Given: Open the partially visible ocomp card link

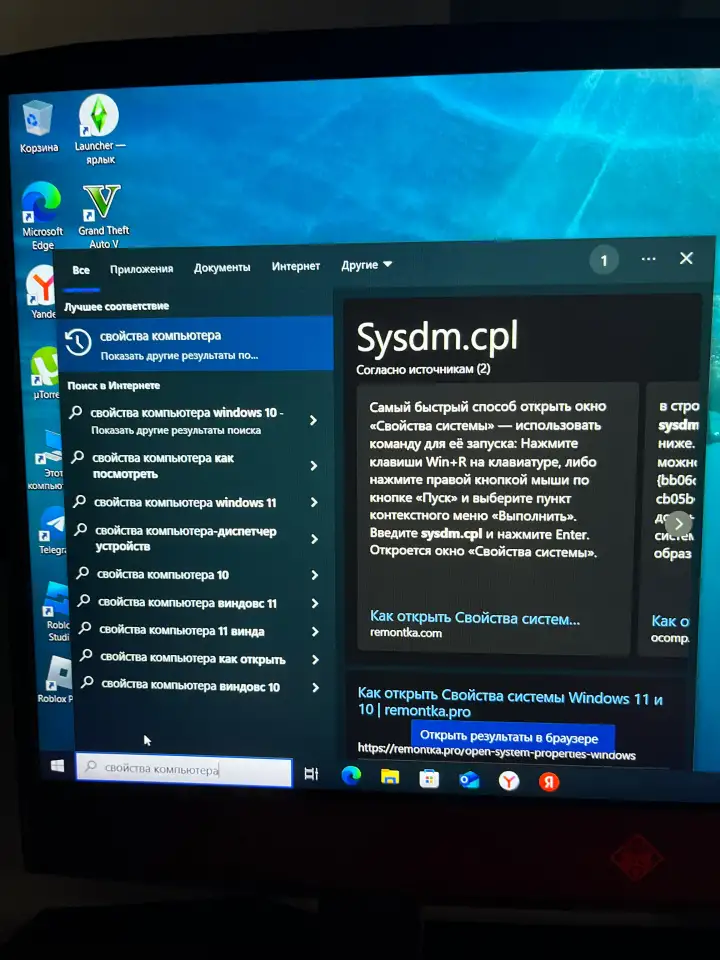Looking at the screenshot, I should [x=670, y=621].
